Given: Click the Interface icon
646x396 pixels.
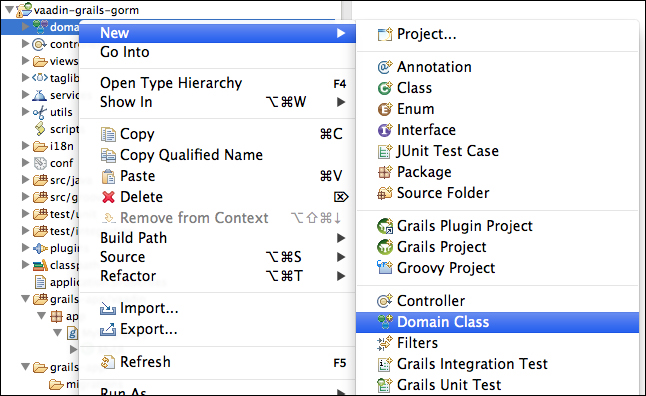Looking at the screenshot, I should click(x=385, y=130).
